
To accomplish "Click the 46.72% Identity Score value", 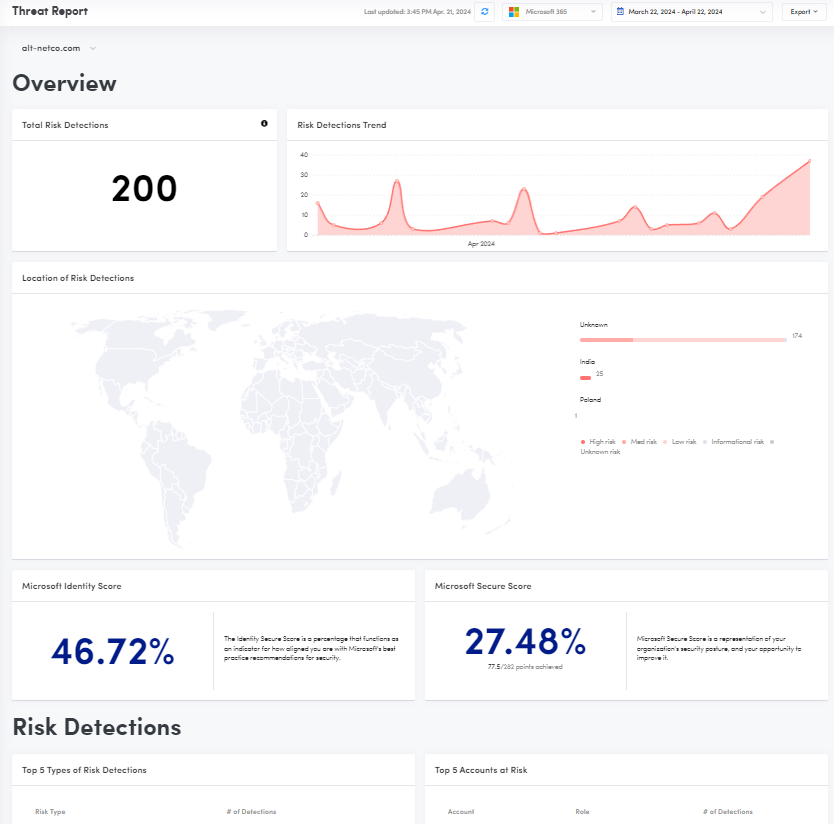I will point(113,652).
